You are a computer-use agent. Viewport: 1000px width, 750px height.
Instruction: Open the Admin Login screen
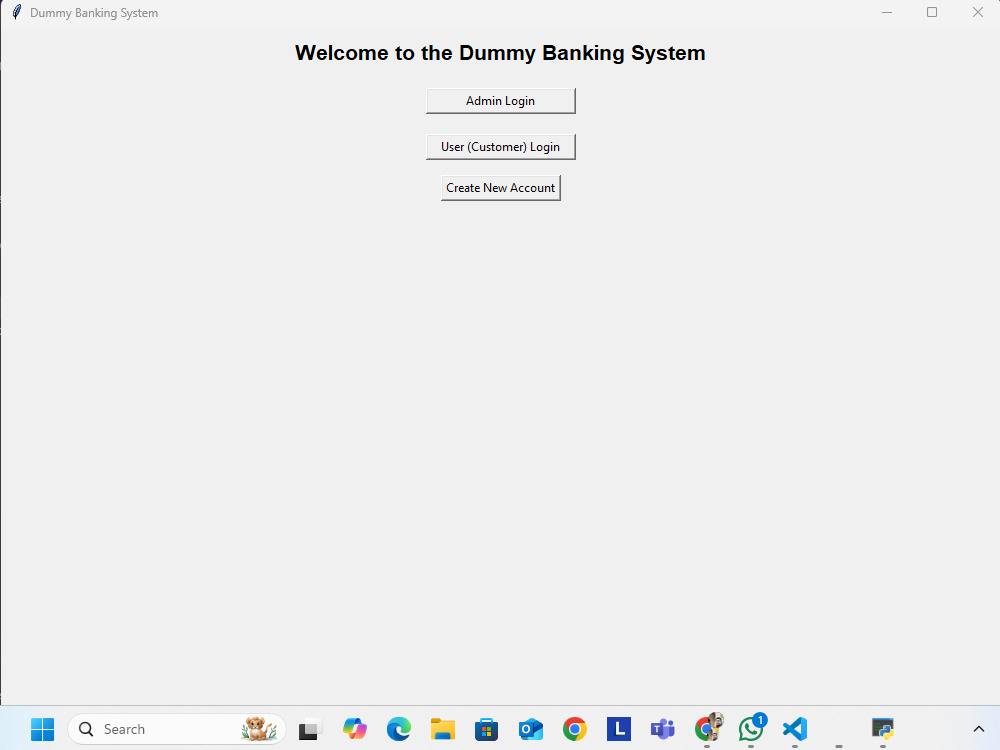501,101
